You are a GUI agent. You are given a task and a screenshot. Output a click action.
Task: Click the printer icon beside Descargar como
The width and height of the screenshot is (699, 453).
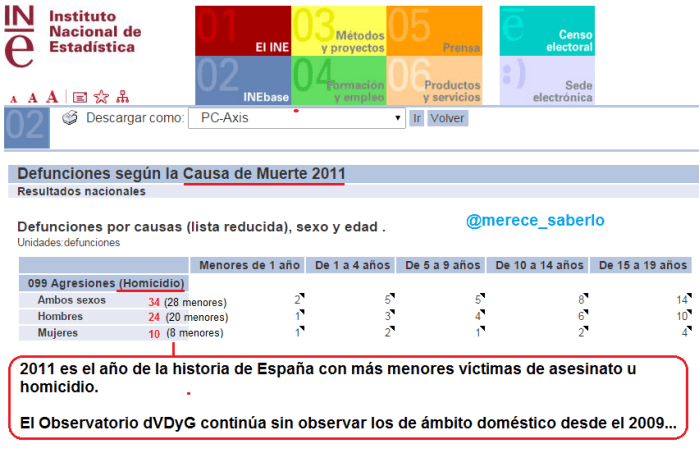(70, 118)
